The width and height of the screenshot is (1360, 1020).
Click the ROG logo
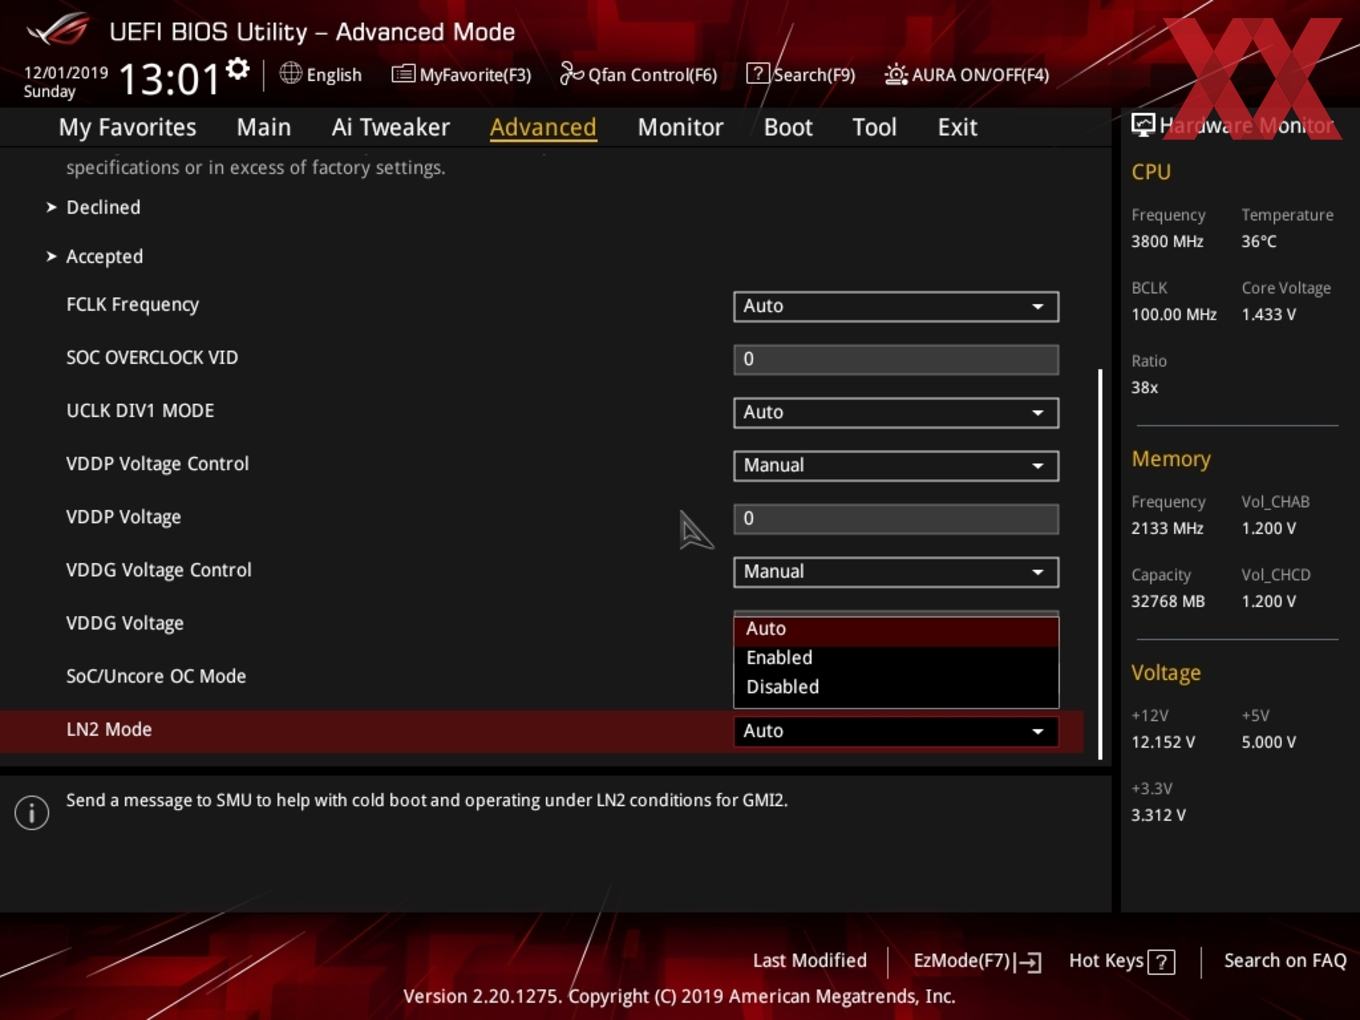pyautogui.click(x=58, y=30)
